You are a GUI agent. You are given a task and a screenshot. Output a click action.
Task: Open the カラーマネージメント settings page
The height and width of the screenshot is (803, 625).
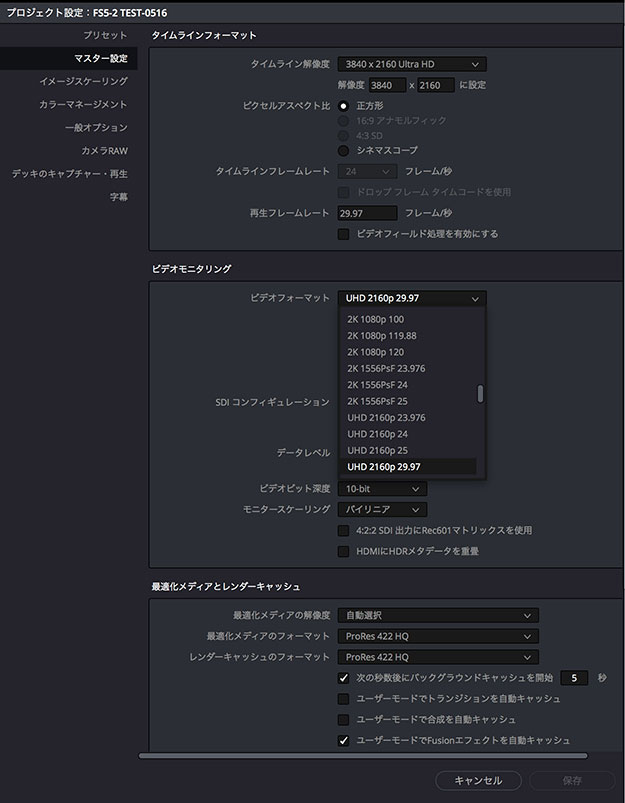point(83,104)
